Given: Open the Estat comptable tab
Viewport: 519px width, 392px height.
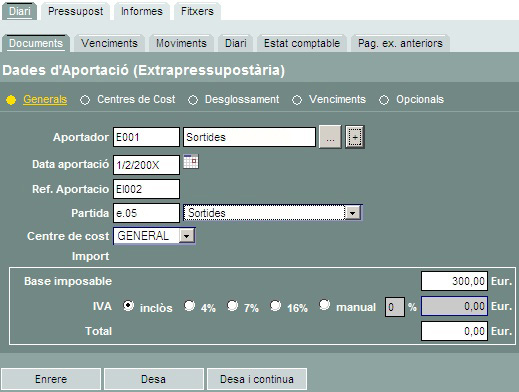Looking at the screenshot, I should [x=302, y=43].
